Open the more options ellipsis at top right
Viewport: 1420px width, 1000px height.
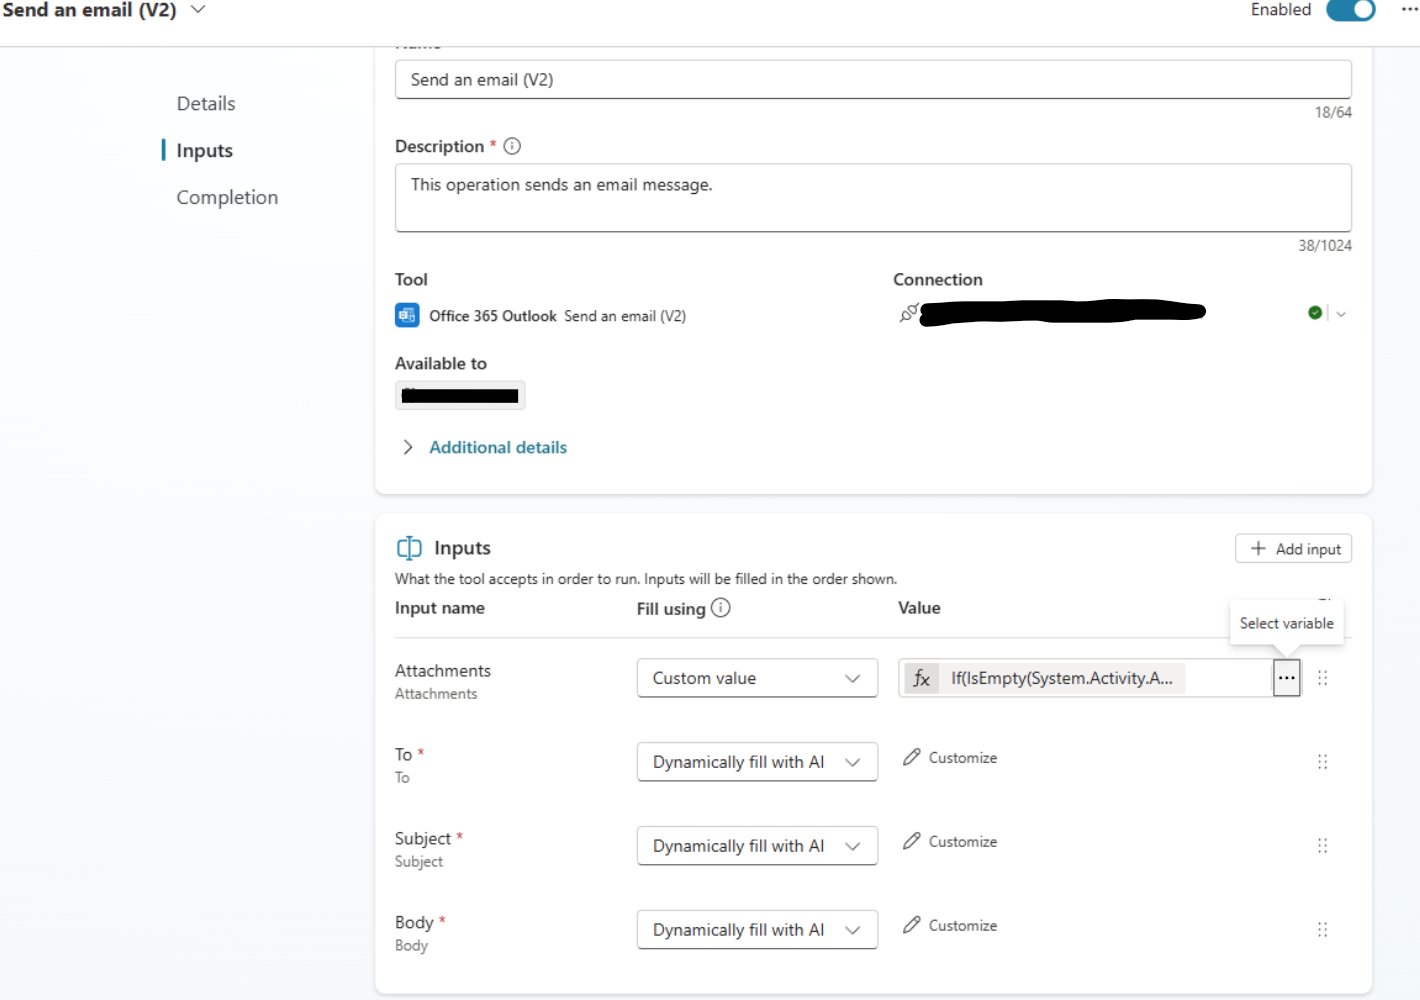tap(1409, 9)
